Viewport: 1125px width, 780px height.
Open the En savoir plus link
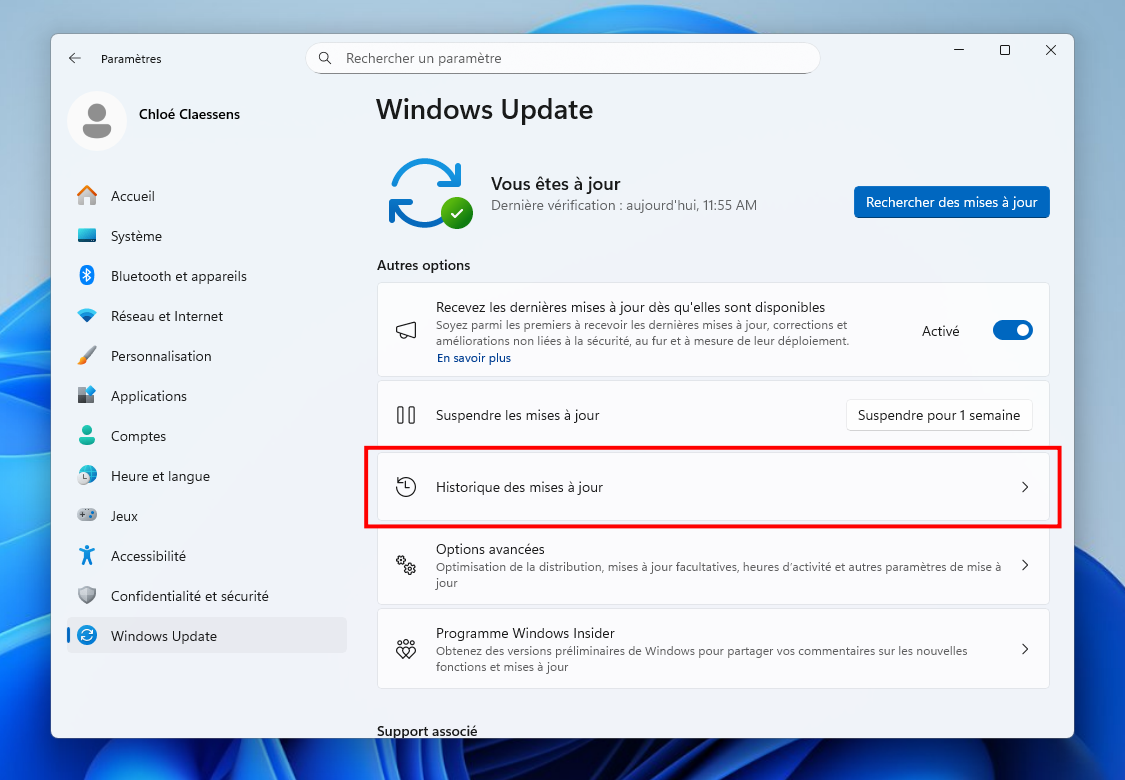pos(473,358)
